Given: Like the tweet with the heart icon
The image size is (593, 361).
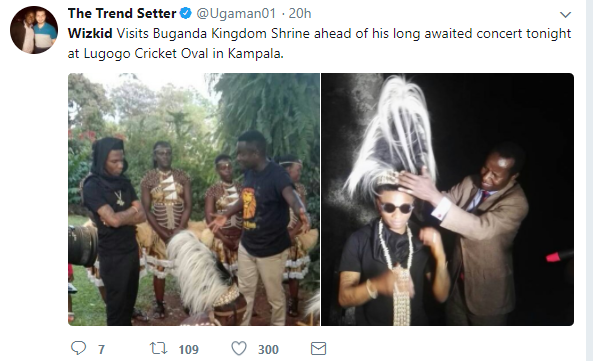Looking at the screenshot, I should [x=239, y=348].
